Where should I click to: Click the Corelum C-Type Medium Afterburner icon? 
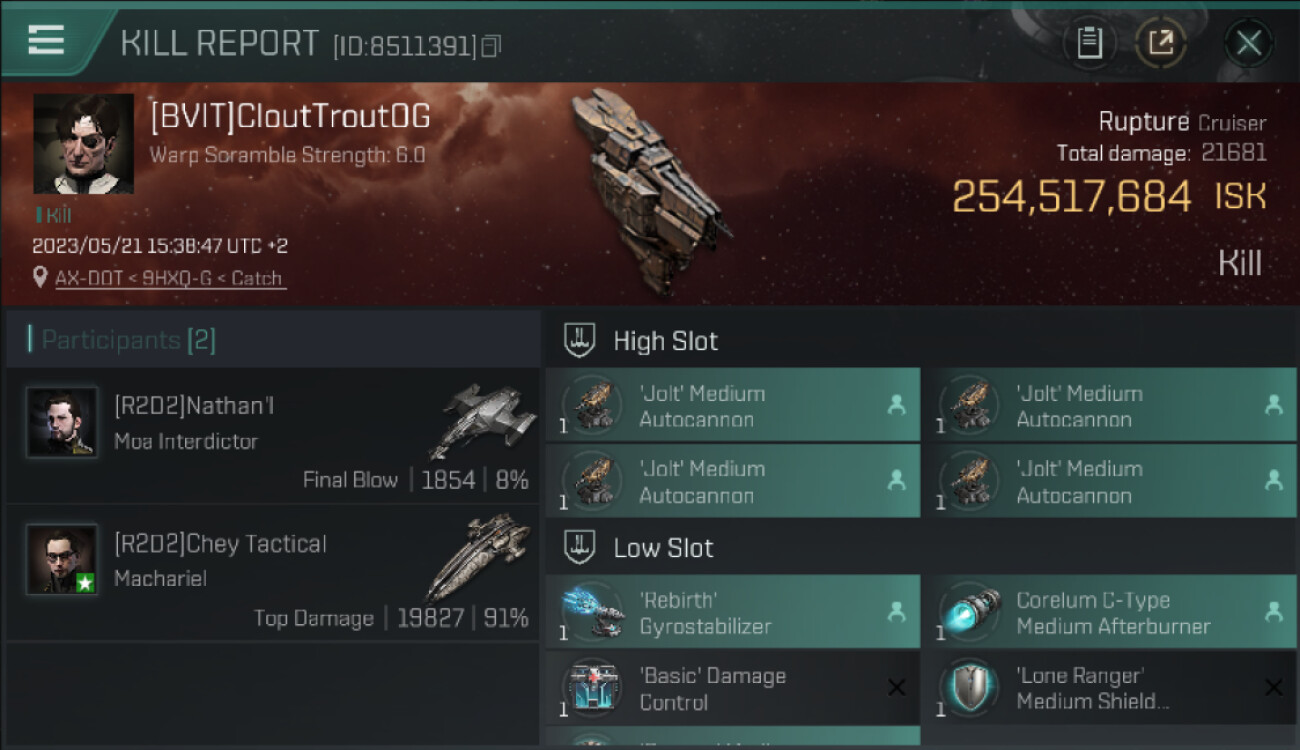tap(969, 612)
